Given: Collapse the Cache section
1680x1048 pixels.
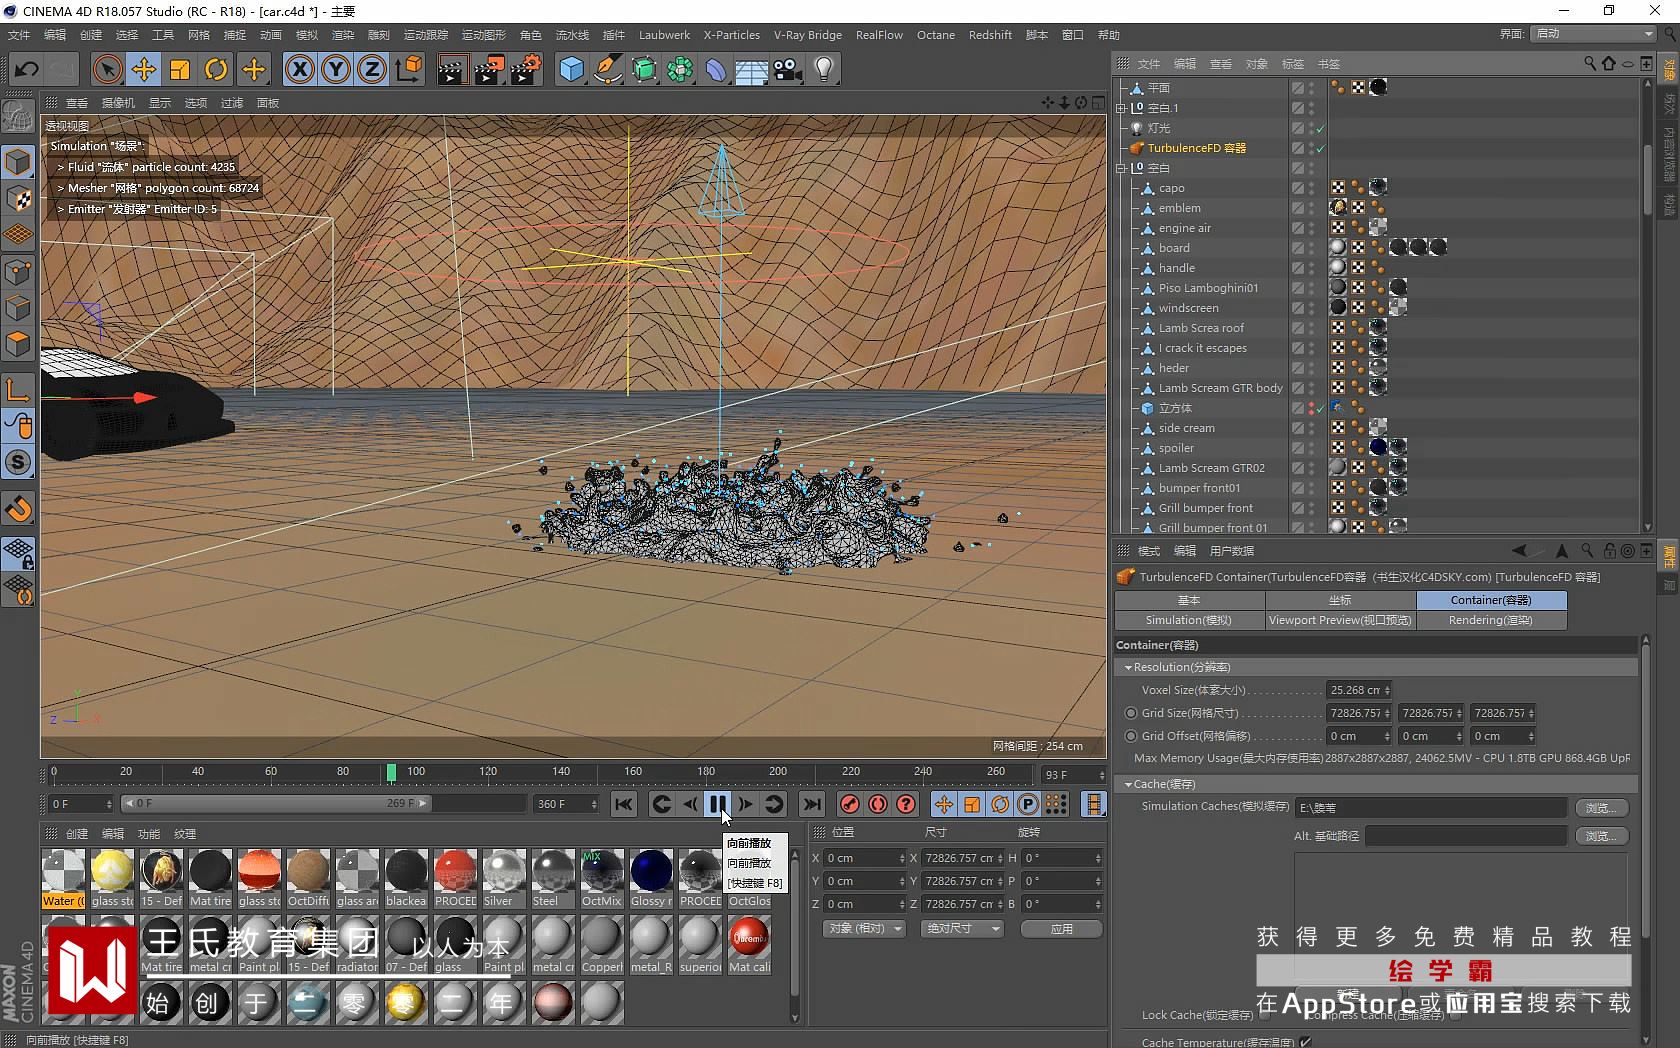Looking at the screenshot, I should [1129, 784].
